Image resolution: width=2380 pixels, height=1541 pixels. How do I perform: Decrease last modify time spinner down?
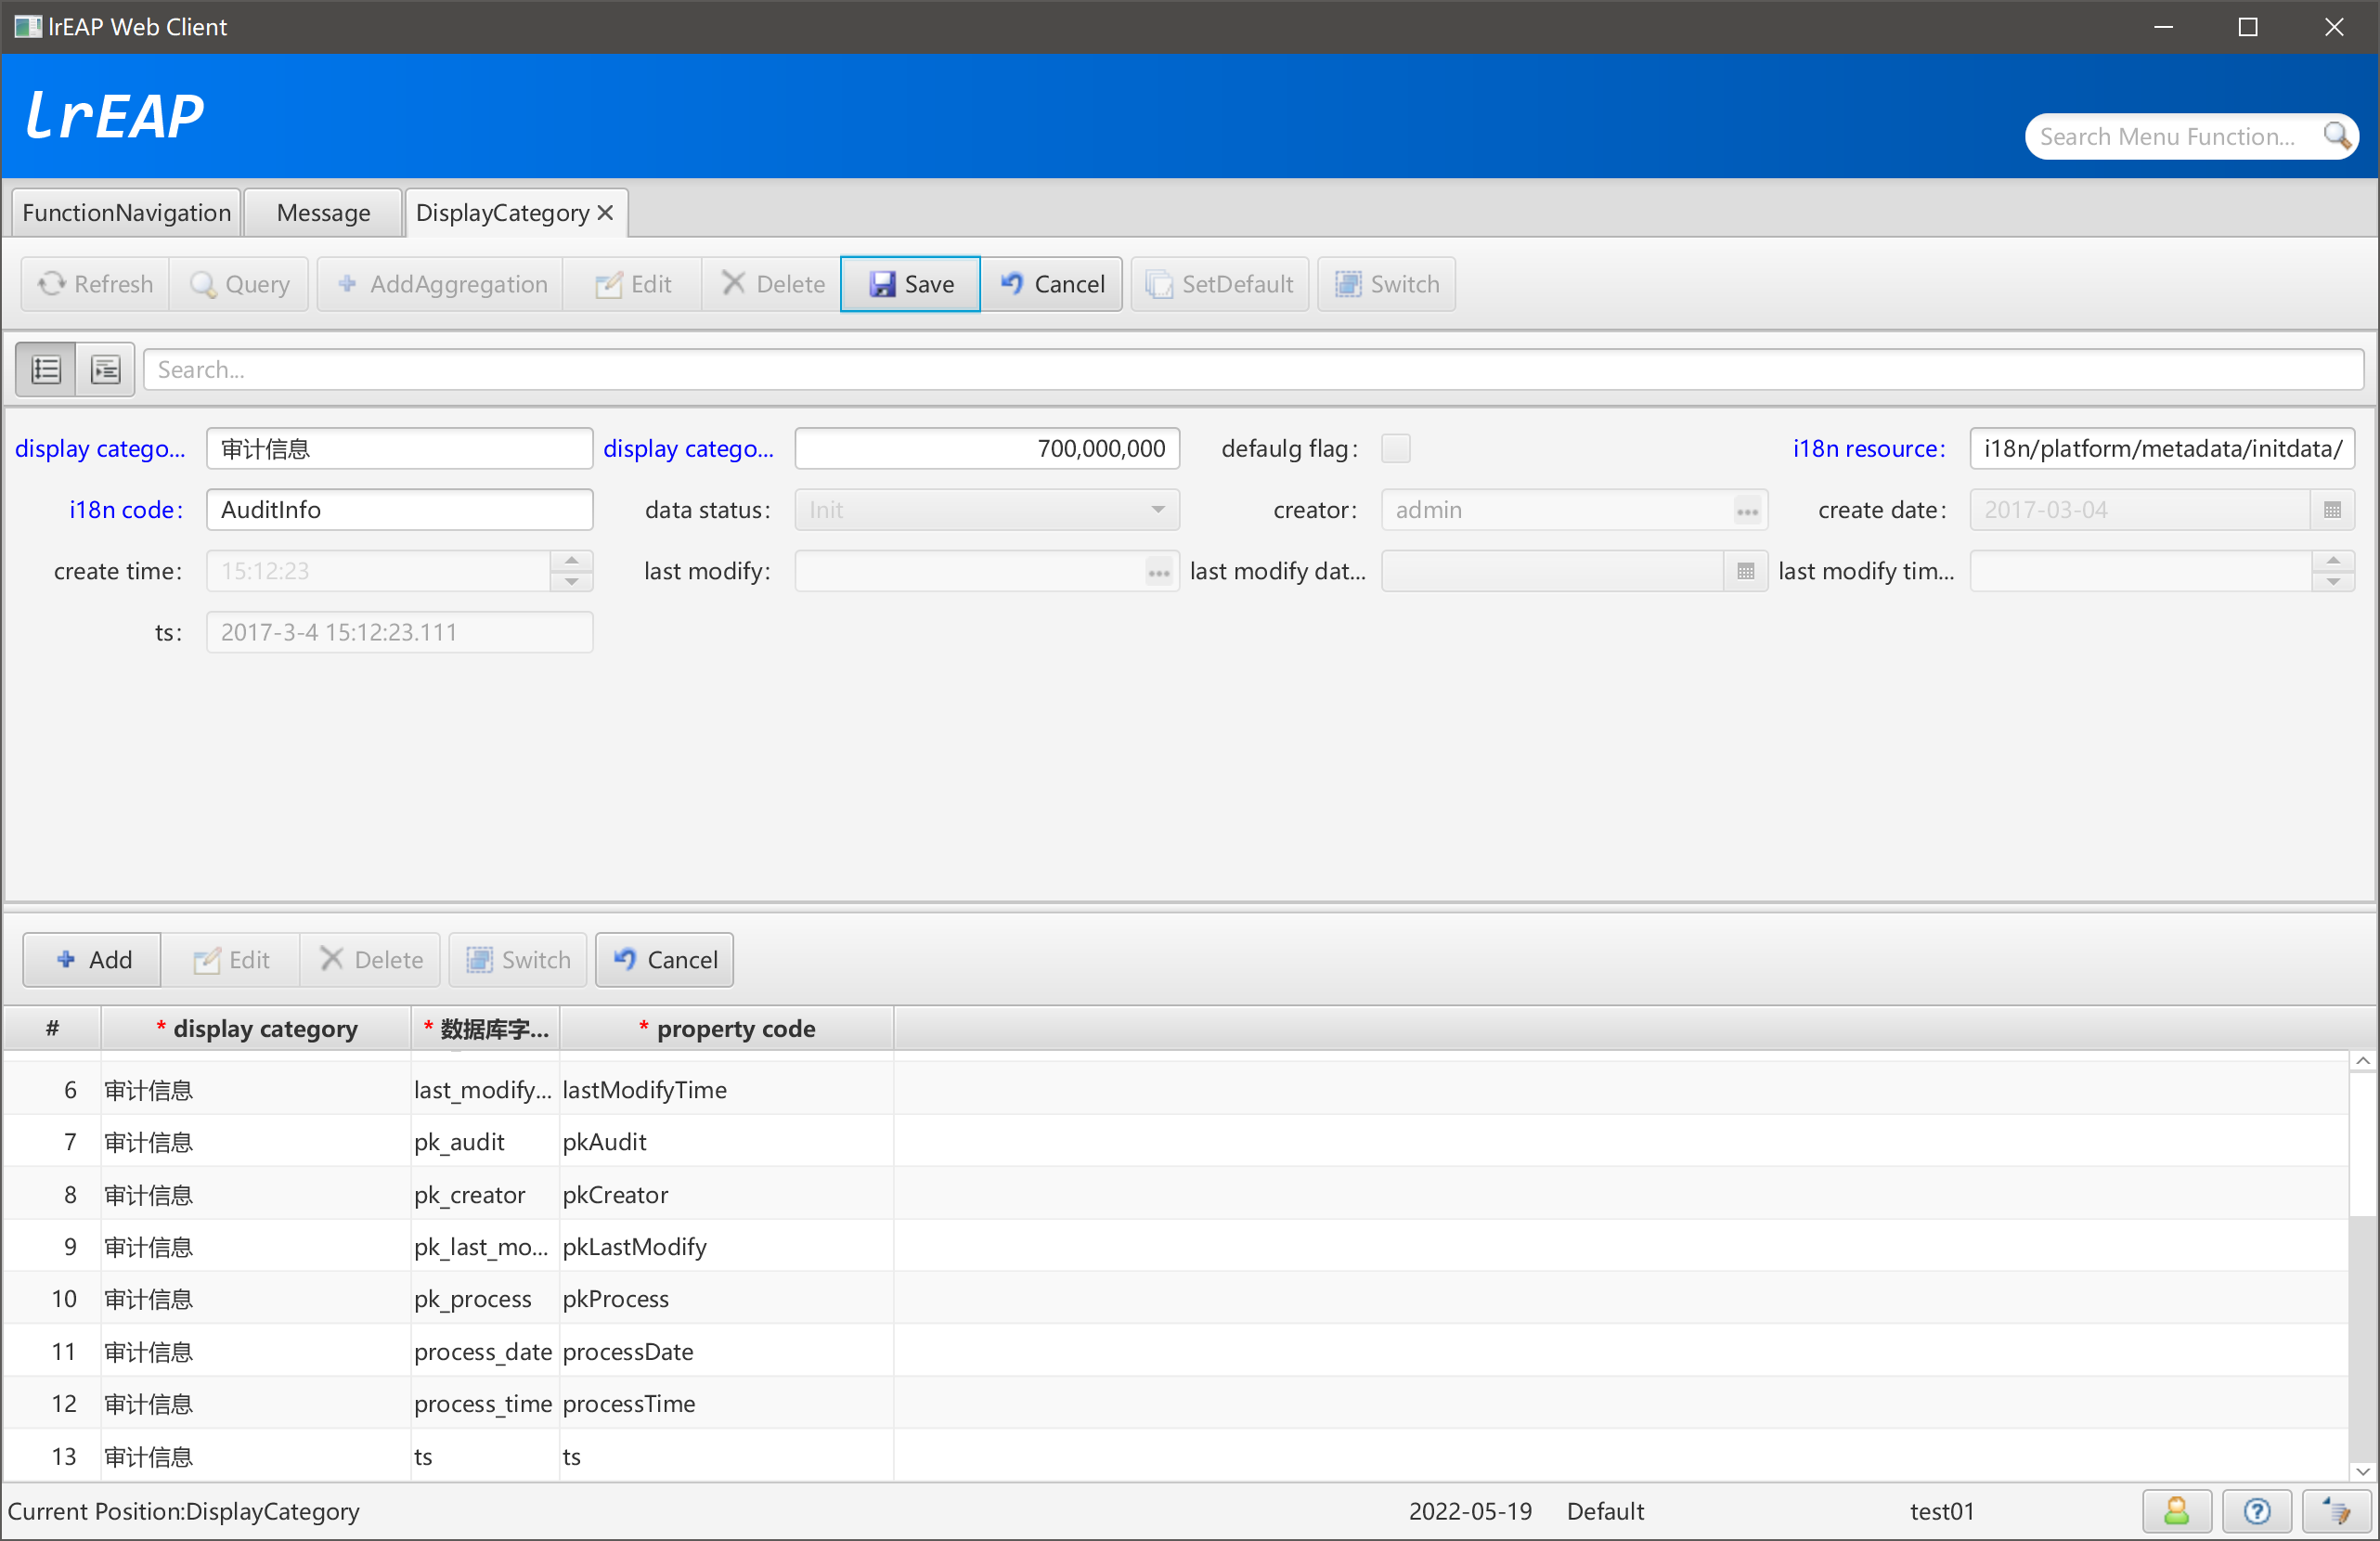coord(2333,581)
